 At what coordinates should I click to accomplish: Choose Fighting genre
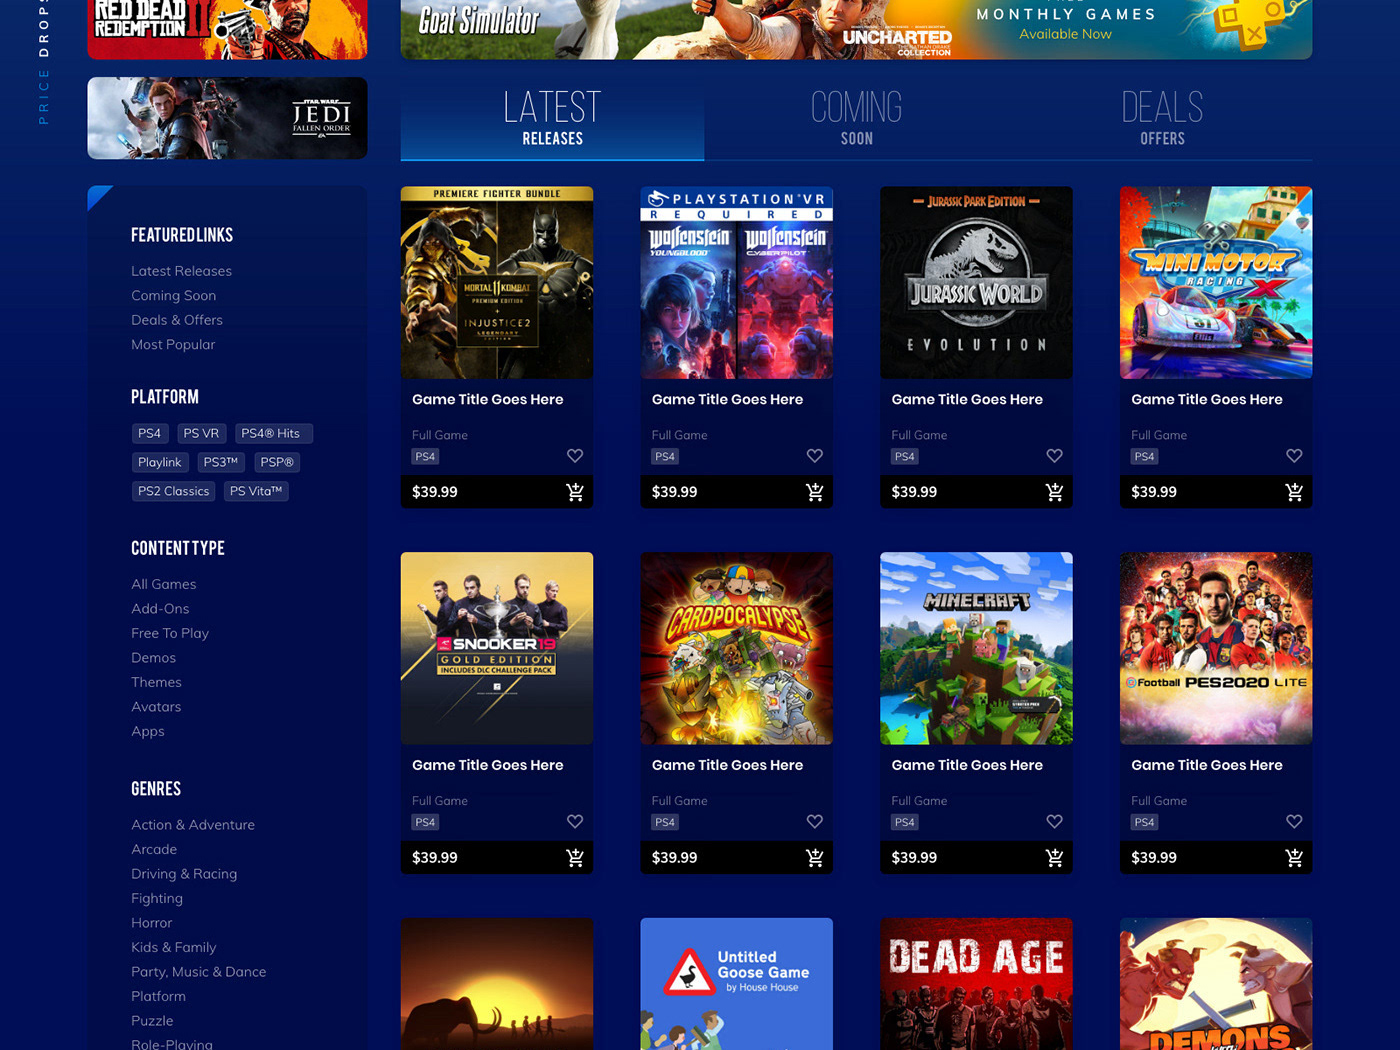(157, 898)
